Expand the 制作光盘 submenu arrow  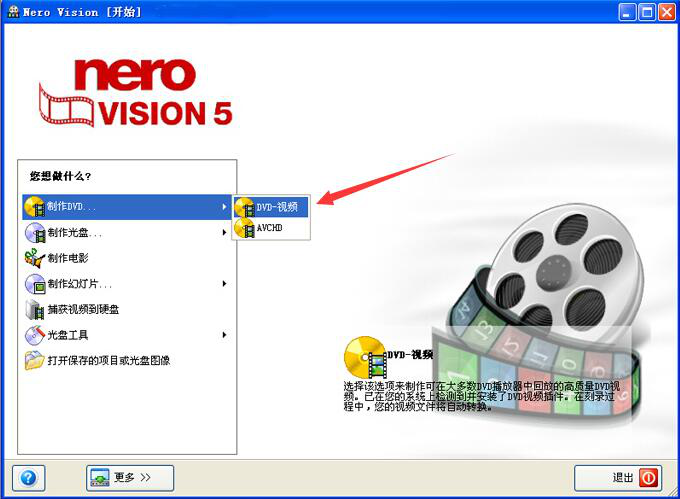pyautogui.click(x=224, y=232)
